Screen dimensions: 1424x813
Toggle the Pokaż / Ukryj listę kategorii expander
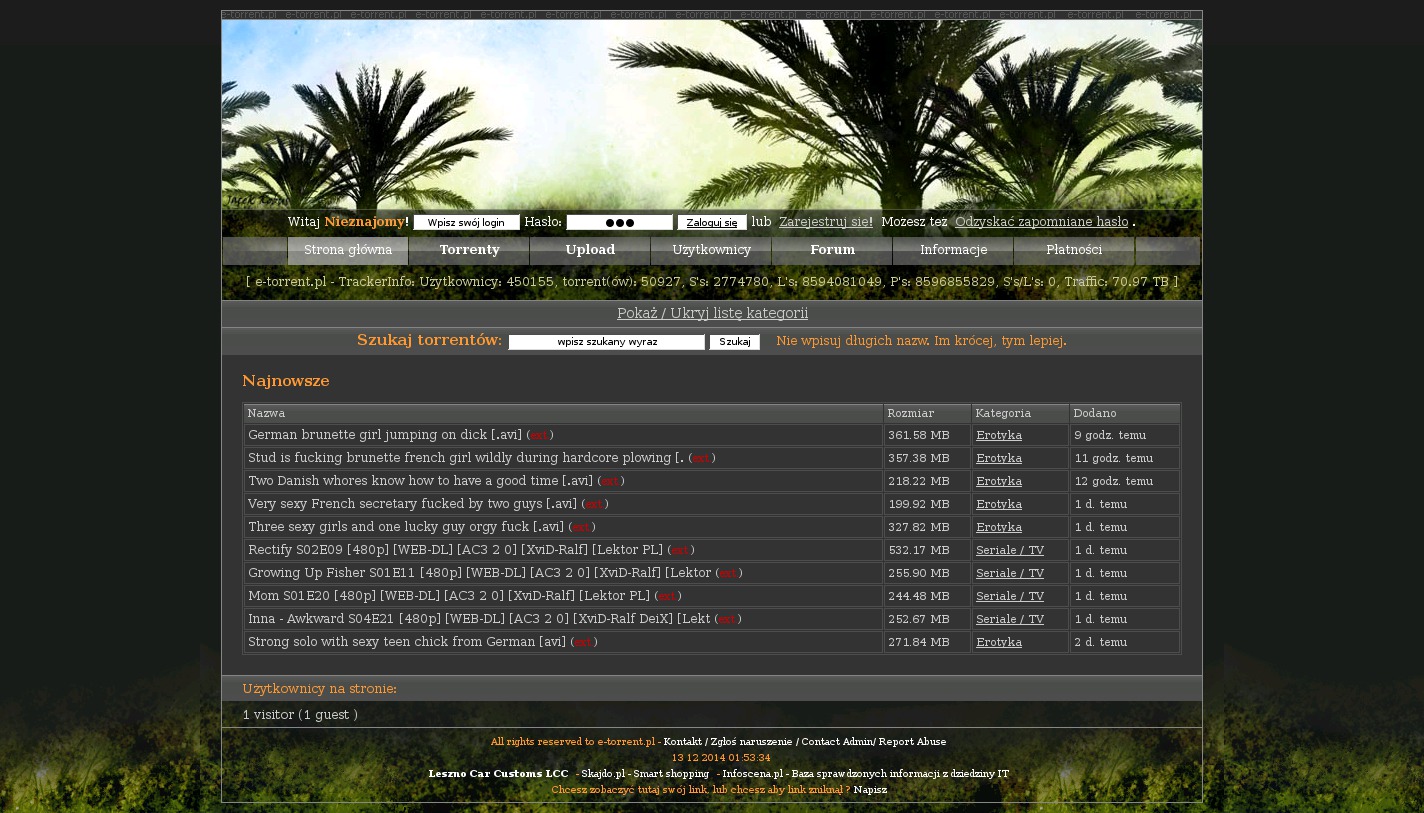(x=712, y=313)
